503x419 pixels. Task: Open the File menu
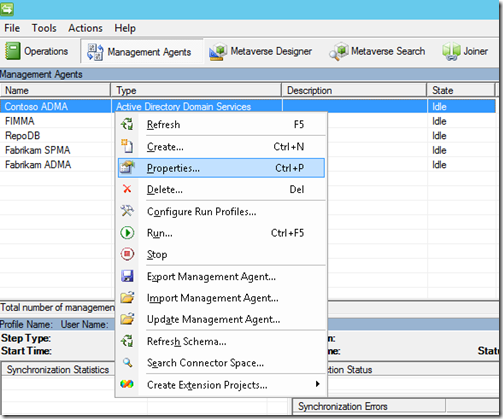[12, 28]
